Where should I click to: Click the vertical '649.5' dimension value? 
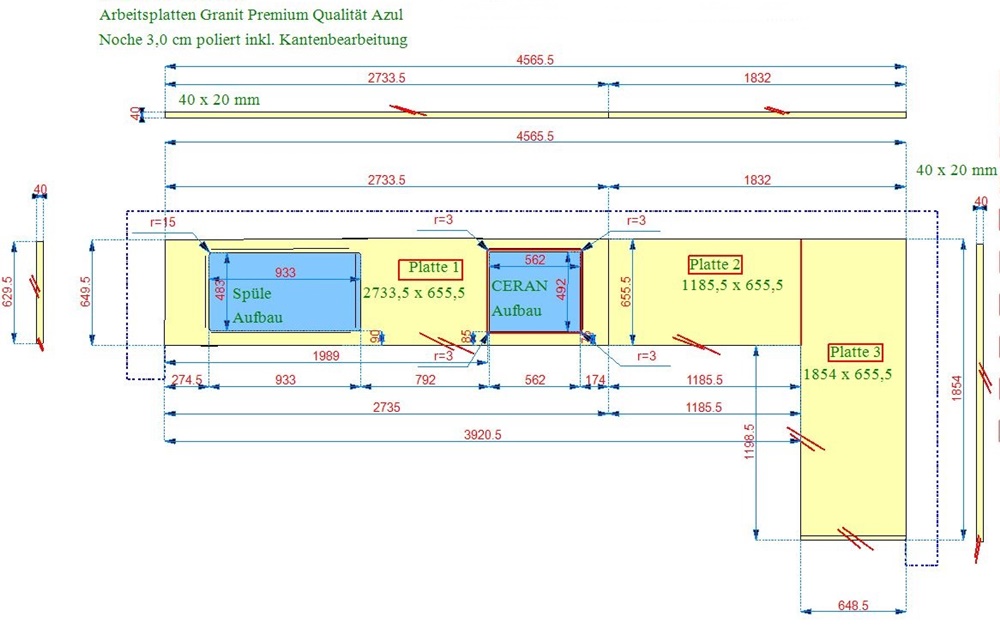point(85,291)
